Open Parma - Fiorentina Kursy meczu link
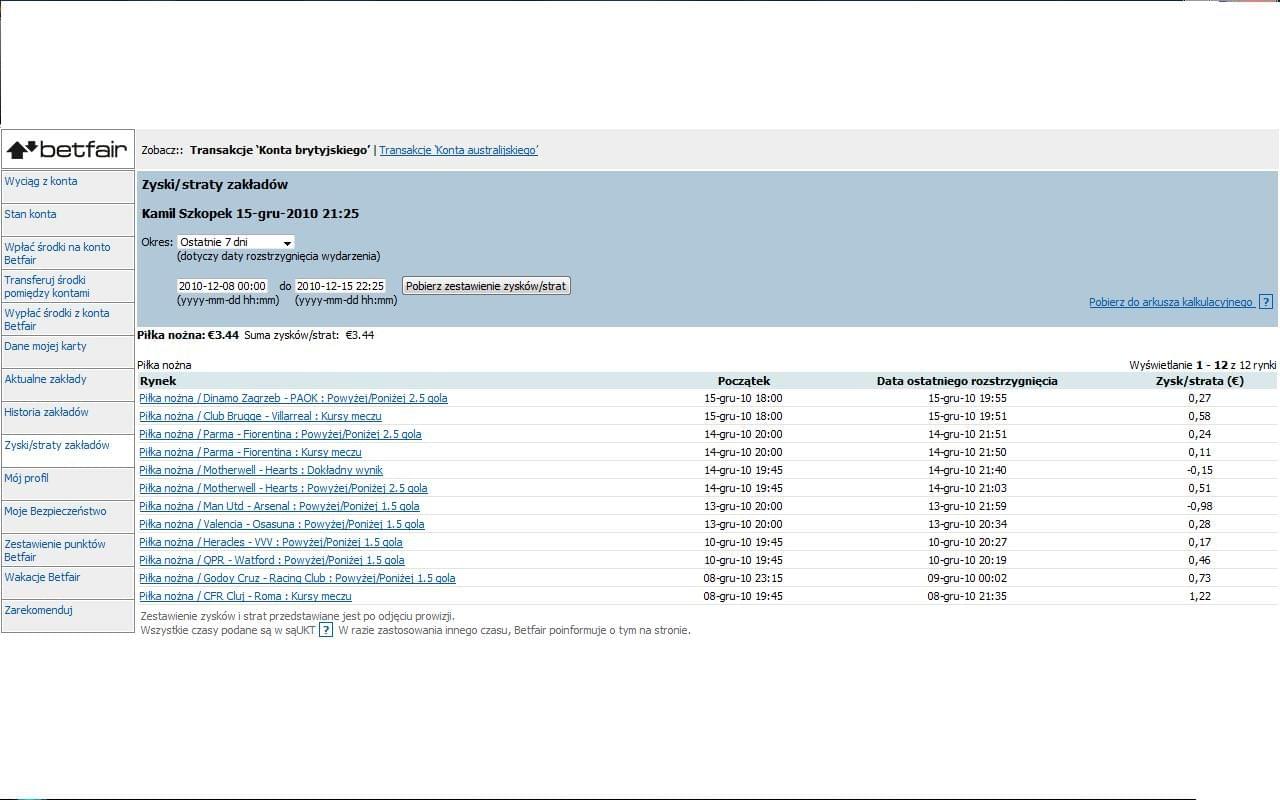Viewport: 1280px width, 800px height. point(250,452)
